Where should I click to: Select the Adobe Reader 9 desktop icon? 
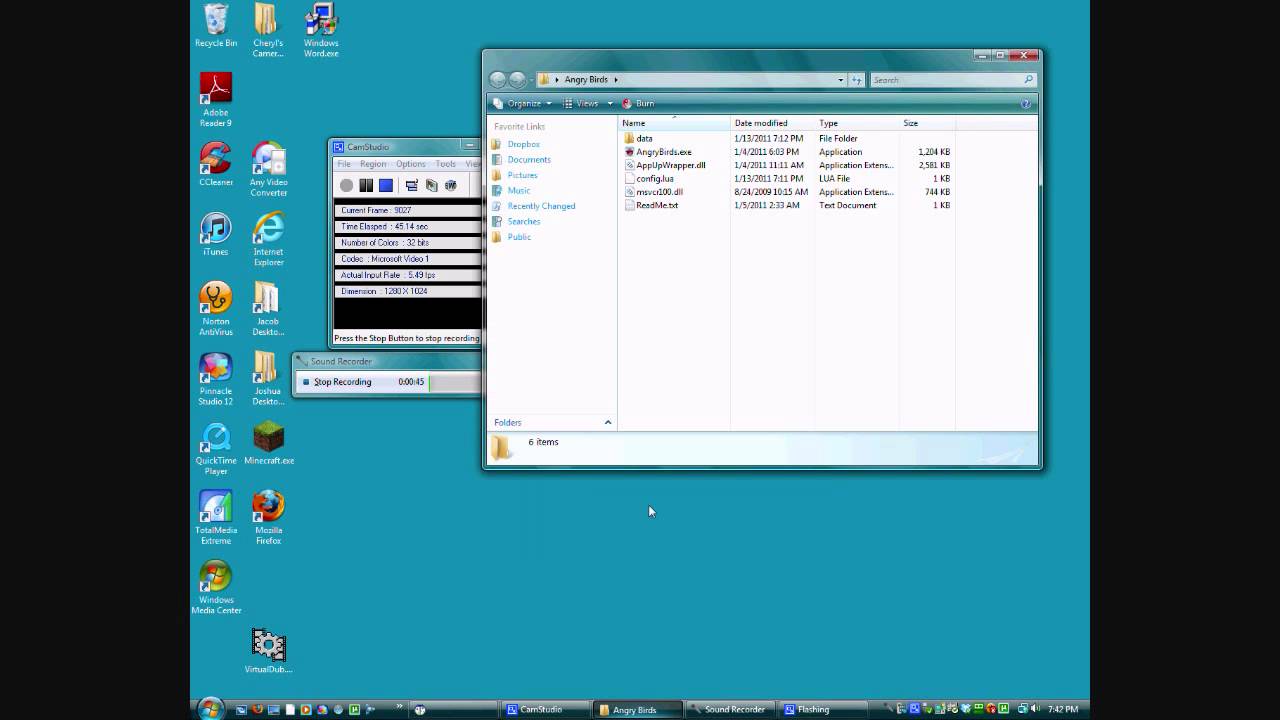pos(216,100)
